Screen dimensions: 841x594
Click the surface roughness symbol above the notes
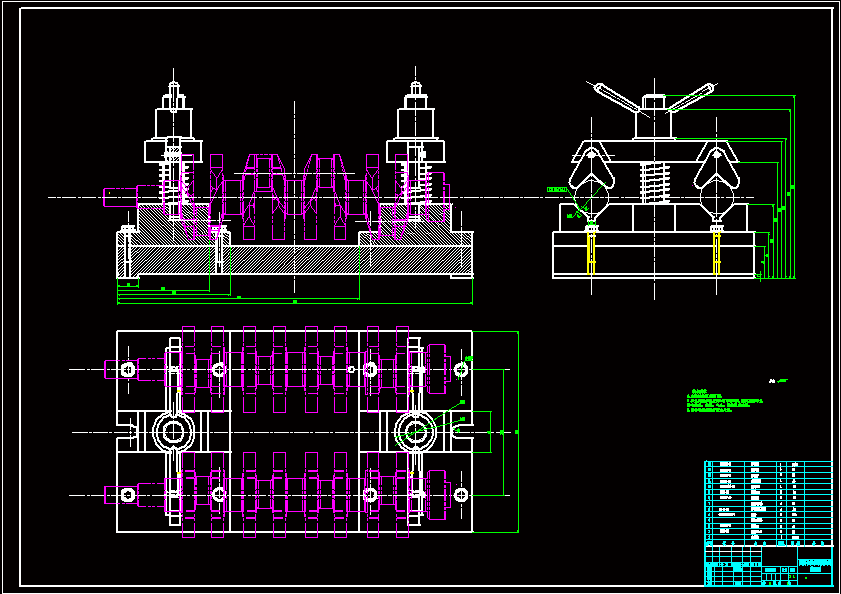778,381
